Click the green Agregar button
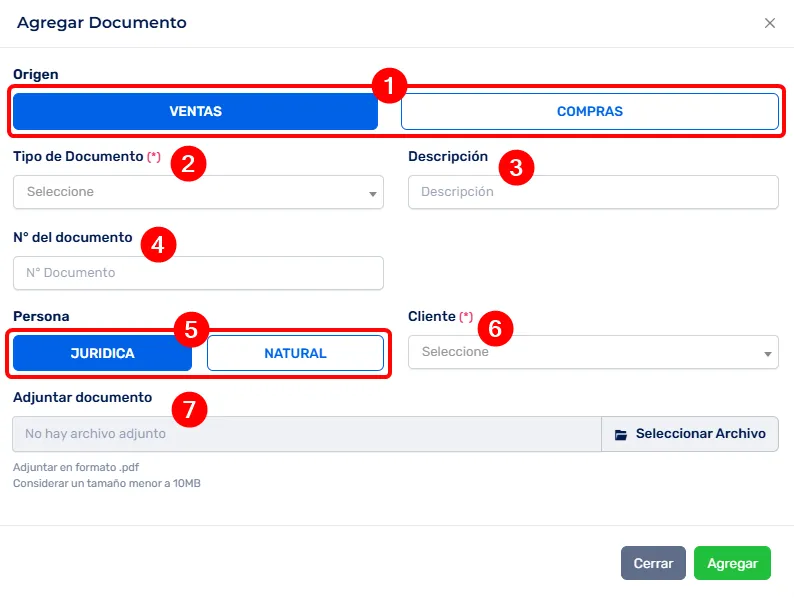 click(732, 563)
